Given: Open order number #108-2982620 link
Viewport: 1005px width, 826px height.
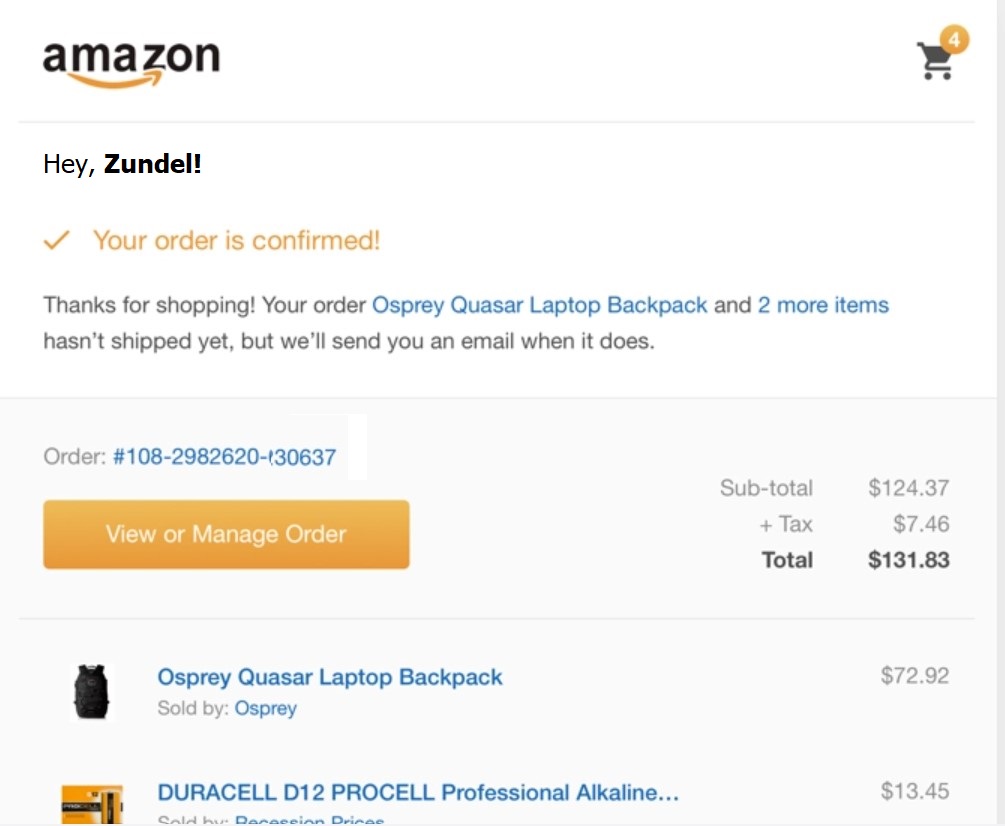Looking at the screenshot, I should pyautogui.click(x=224, y=457).
